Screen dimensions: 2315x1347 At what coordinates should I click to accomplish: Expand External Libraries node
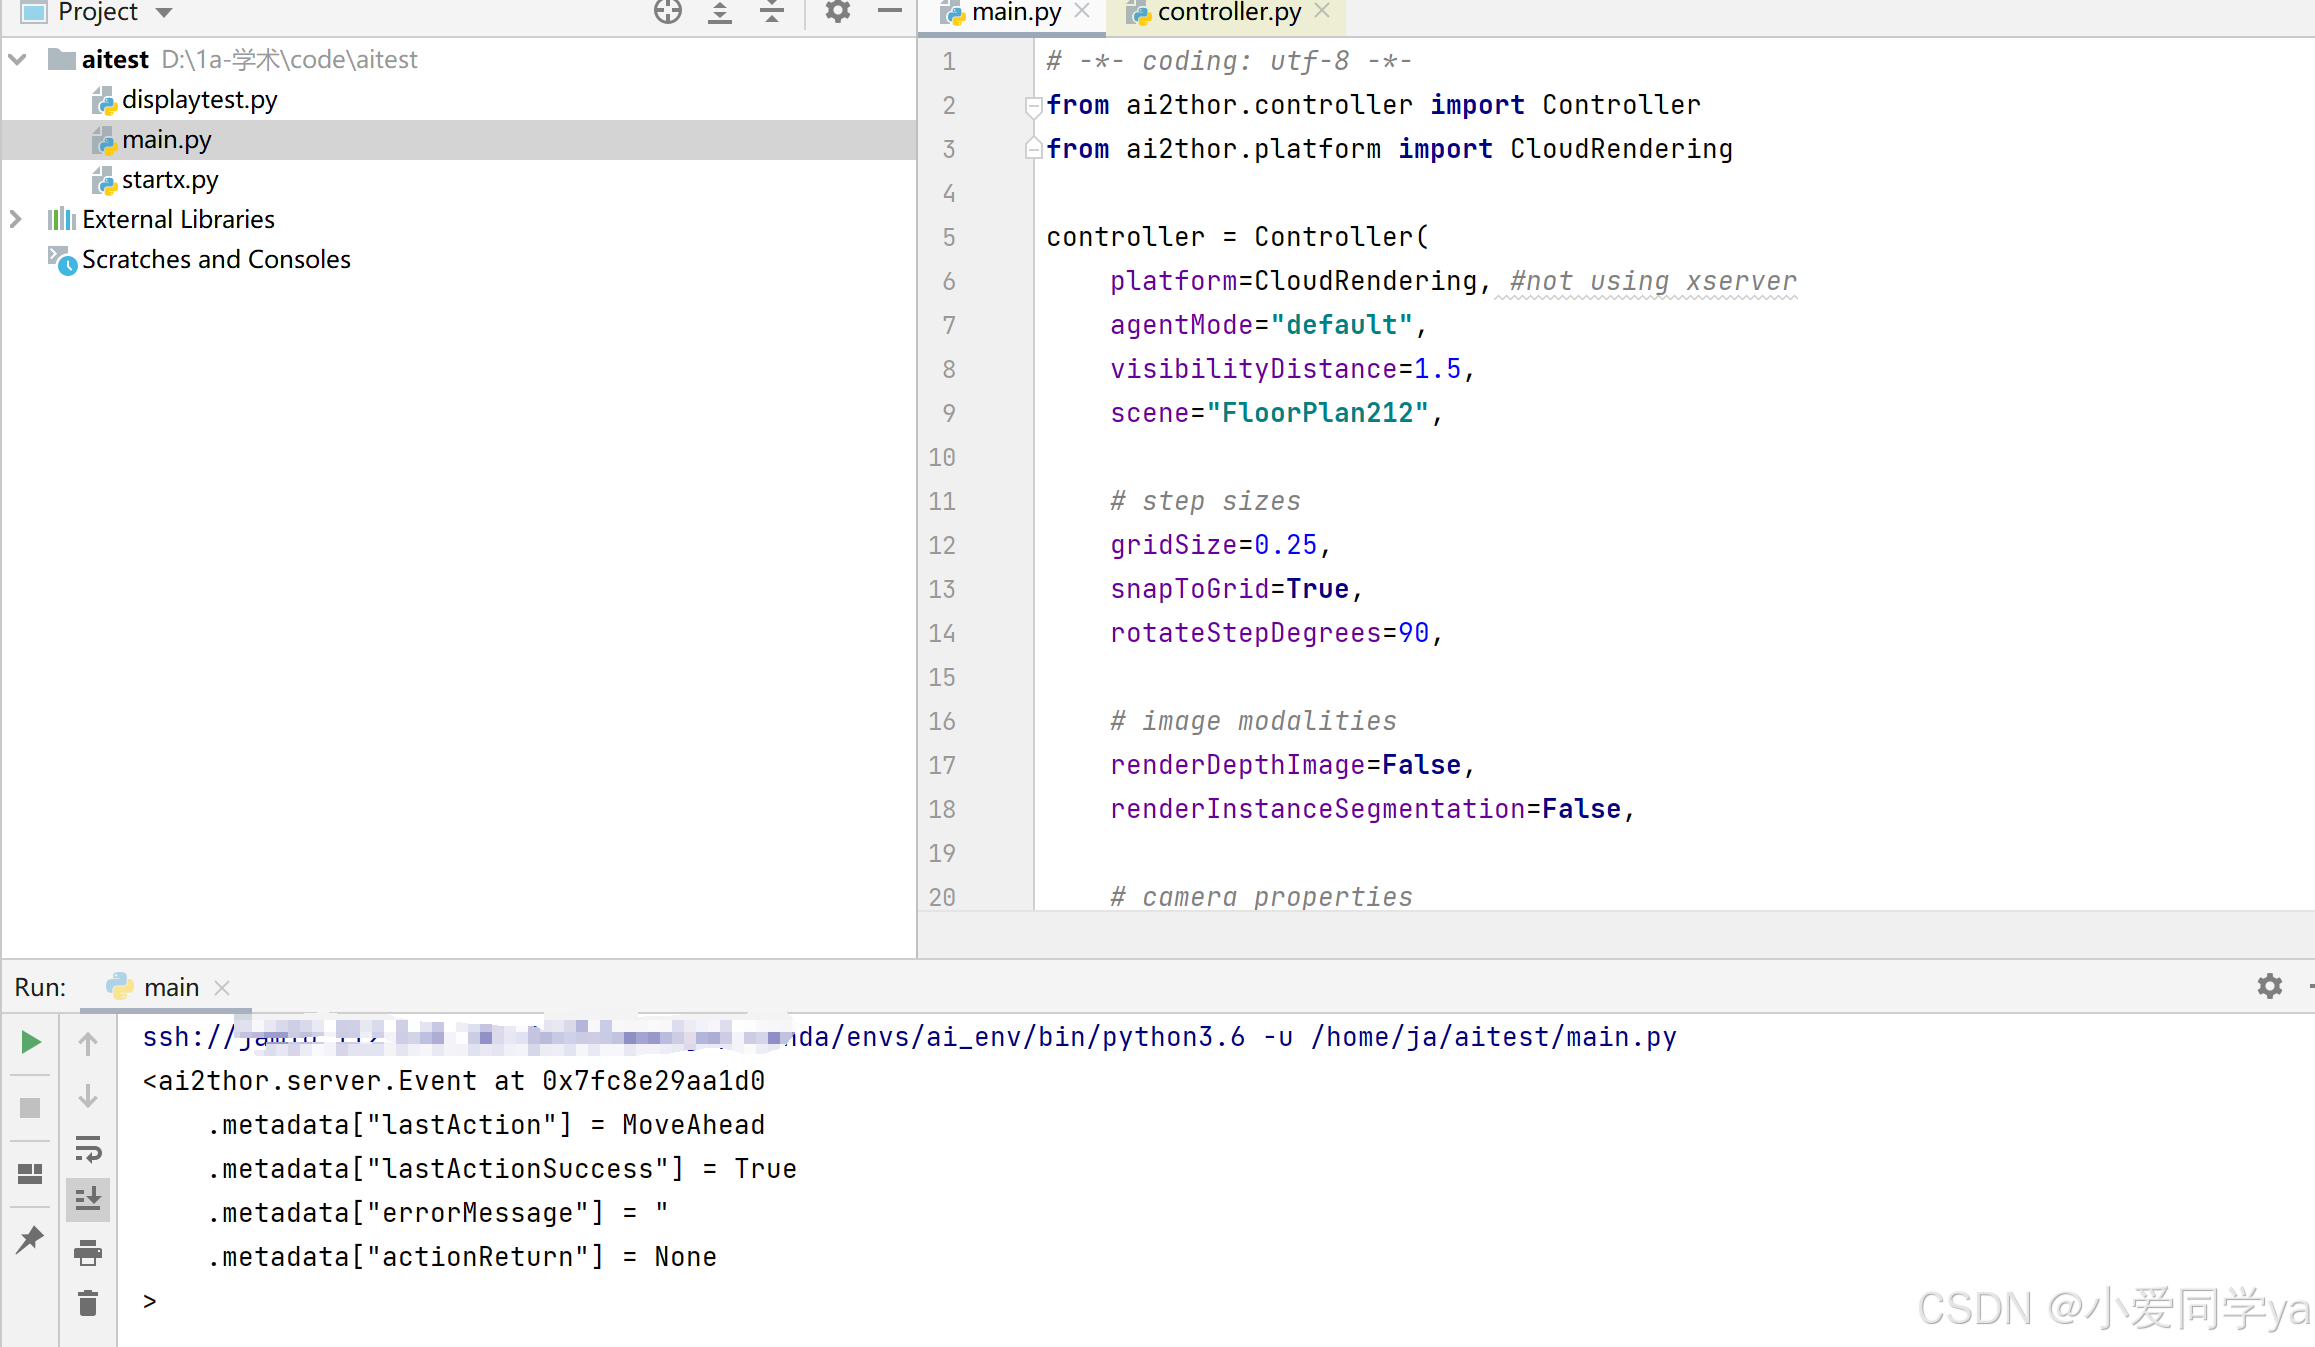click(x=17, y=219)
